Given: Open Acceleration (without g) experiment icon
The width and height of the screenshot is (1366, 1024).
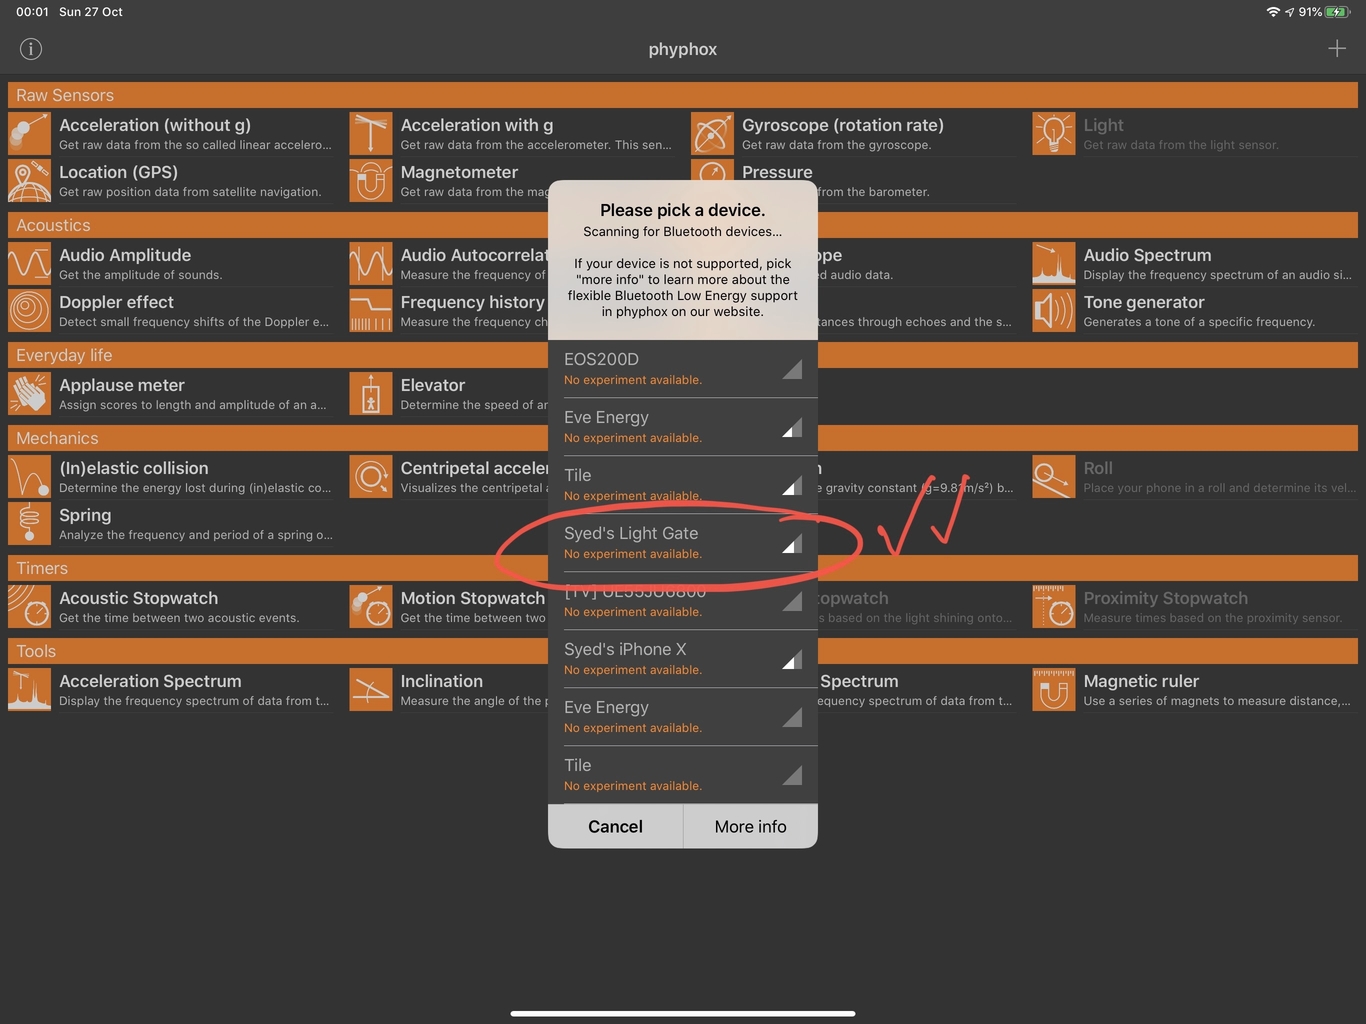Looking at the screenshot, I should coord(29,134).
